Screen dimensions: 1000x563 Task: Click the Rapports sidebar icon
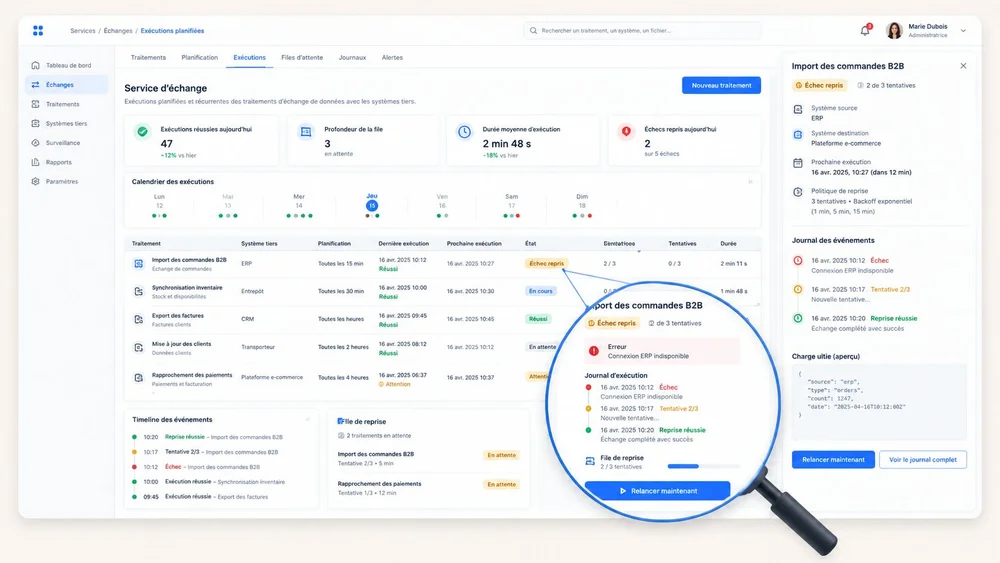(35, 162)
